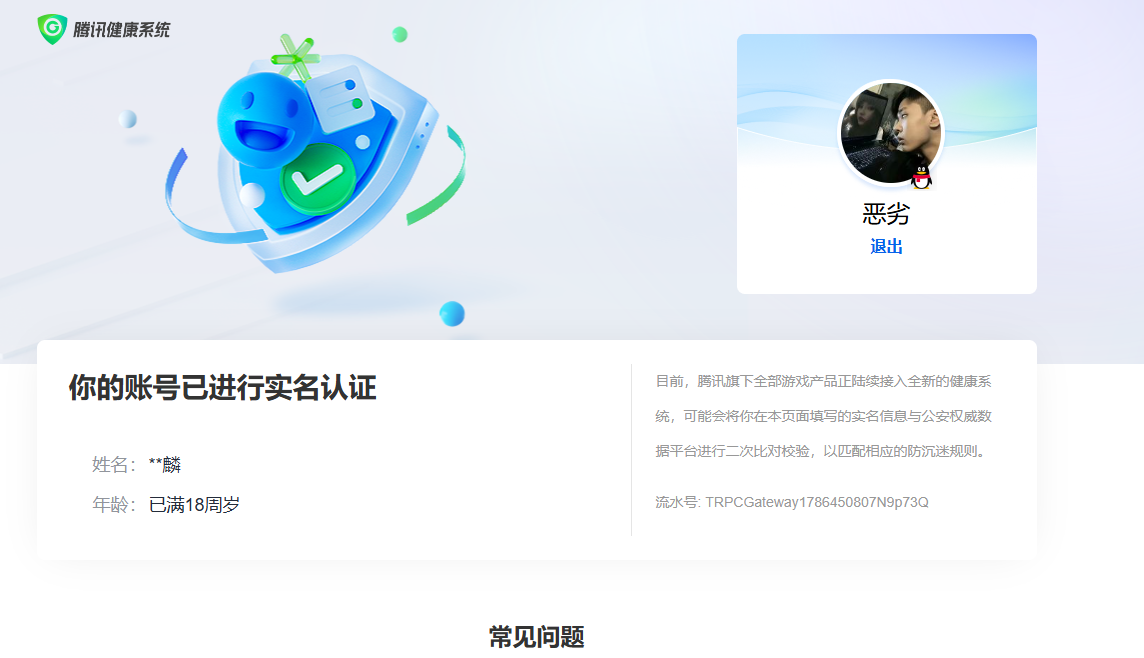The image size is (1144, 658).
Task: Select the serial number TRPCGateway1786450807N9p73Q
Action: tap(816, 502)
